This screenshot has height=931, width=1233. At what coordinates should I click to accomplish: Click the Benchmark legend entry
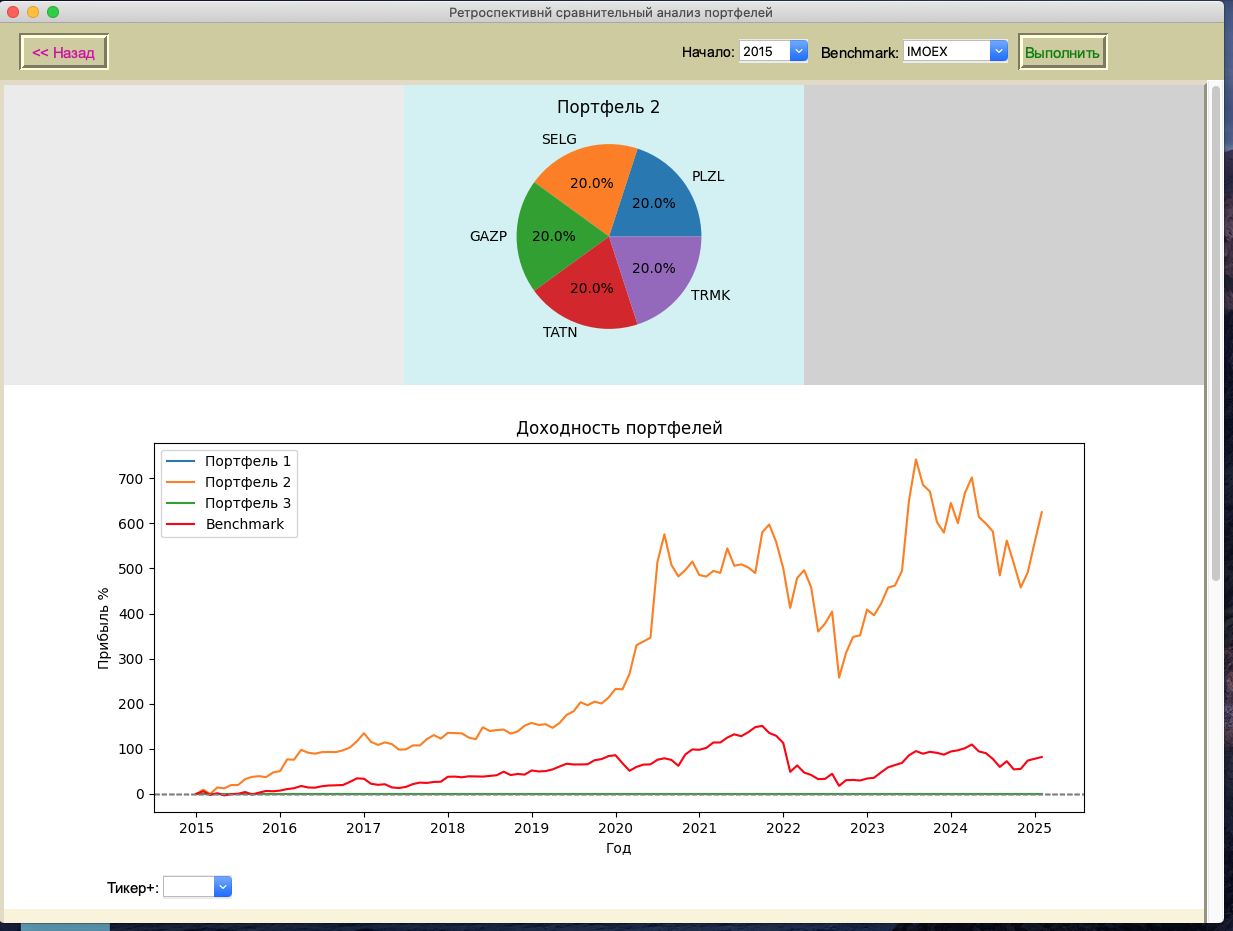pyautogui.click(x=244, y=524)
